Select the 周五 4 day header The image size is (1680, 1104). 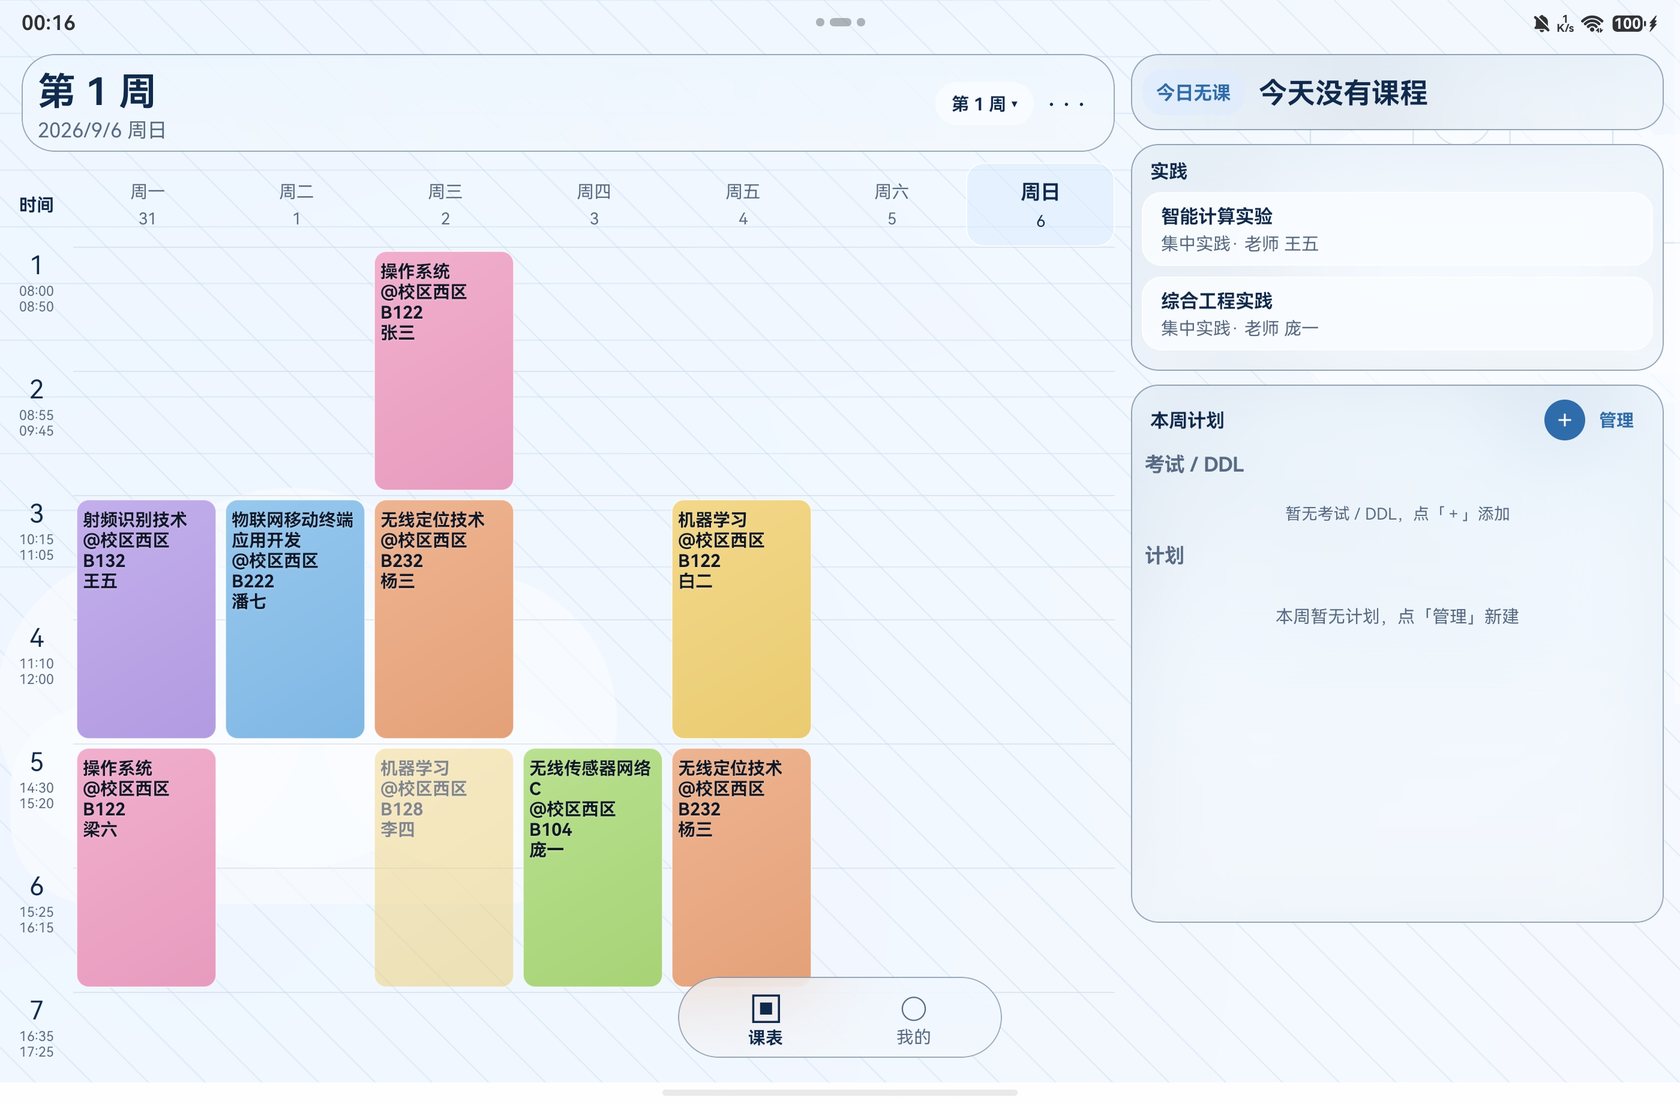pyautogui.click(x=743, y=204)
